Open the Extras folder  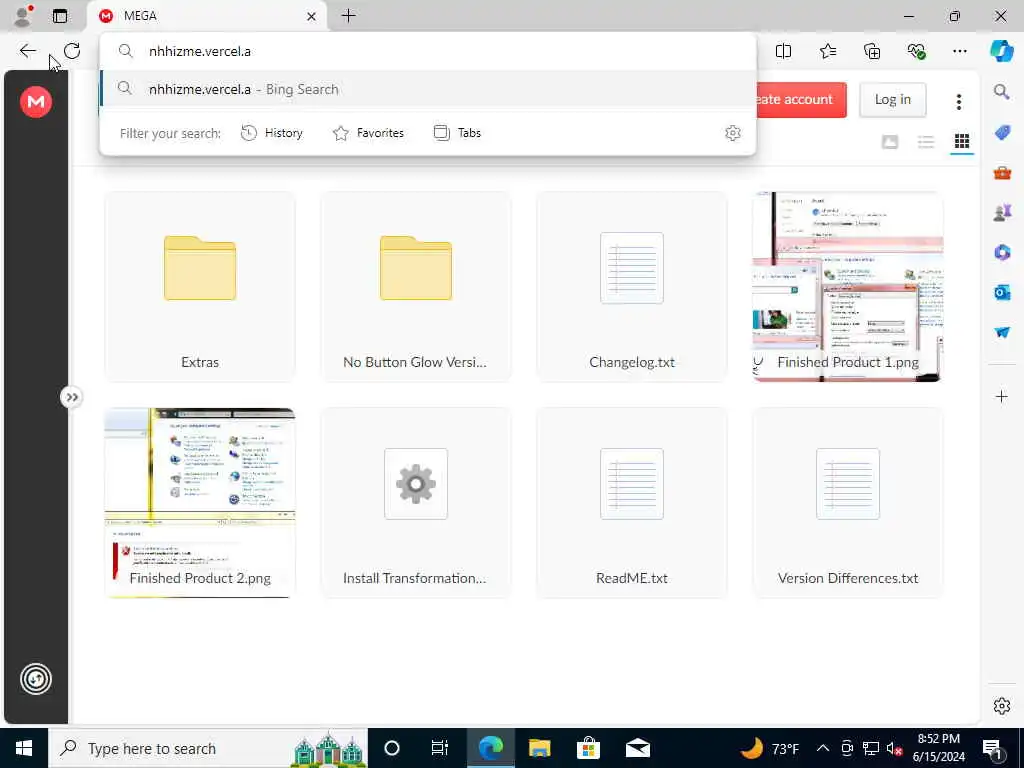(200, 287)
